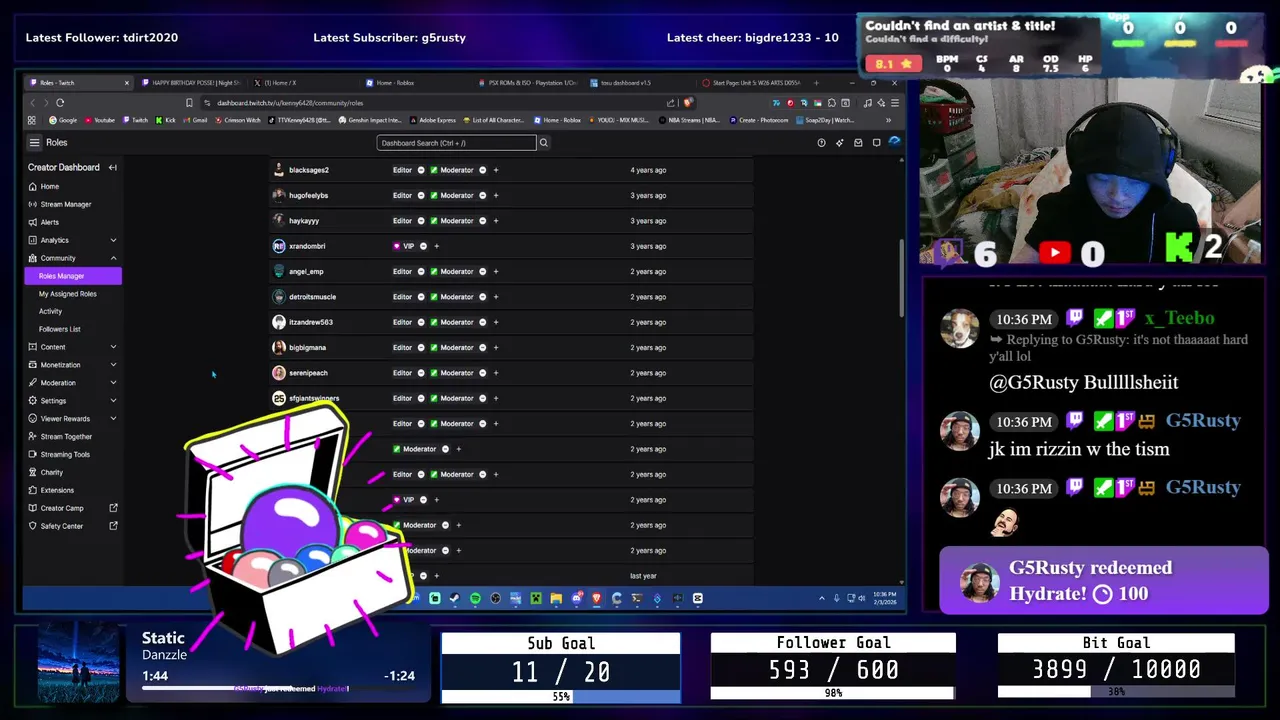Viewport: 1280px width, 720px height.
Task: Open the hamburger menu beside Roles
Action: (x=34, y=143)
